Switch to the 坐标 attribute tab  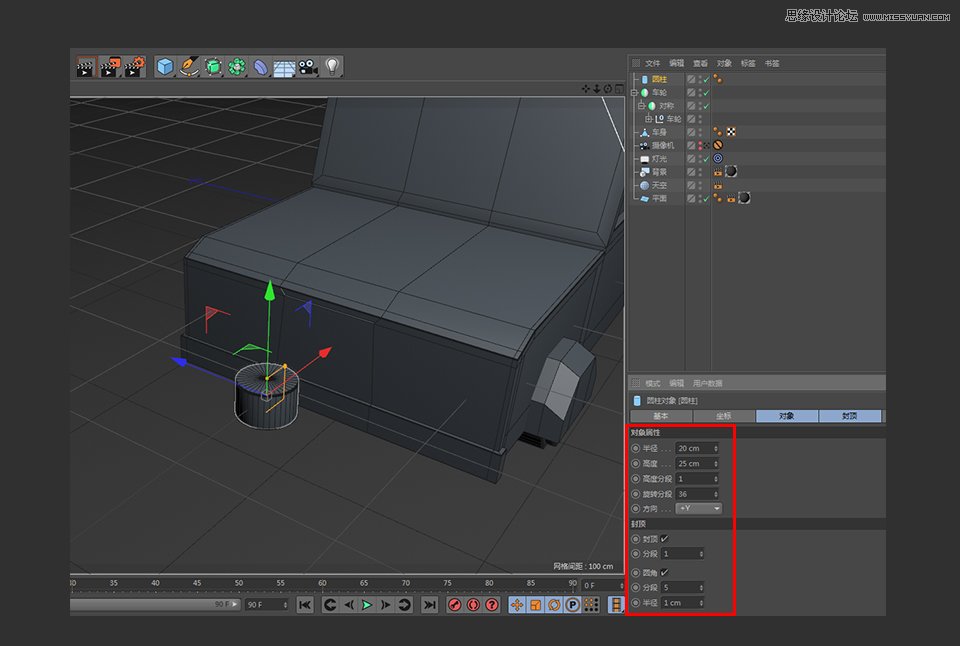[722, 416]
